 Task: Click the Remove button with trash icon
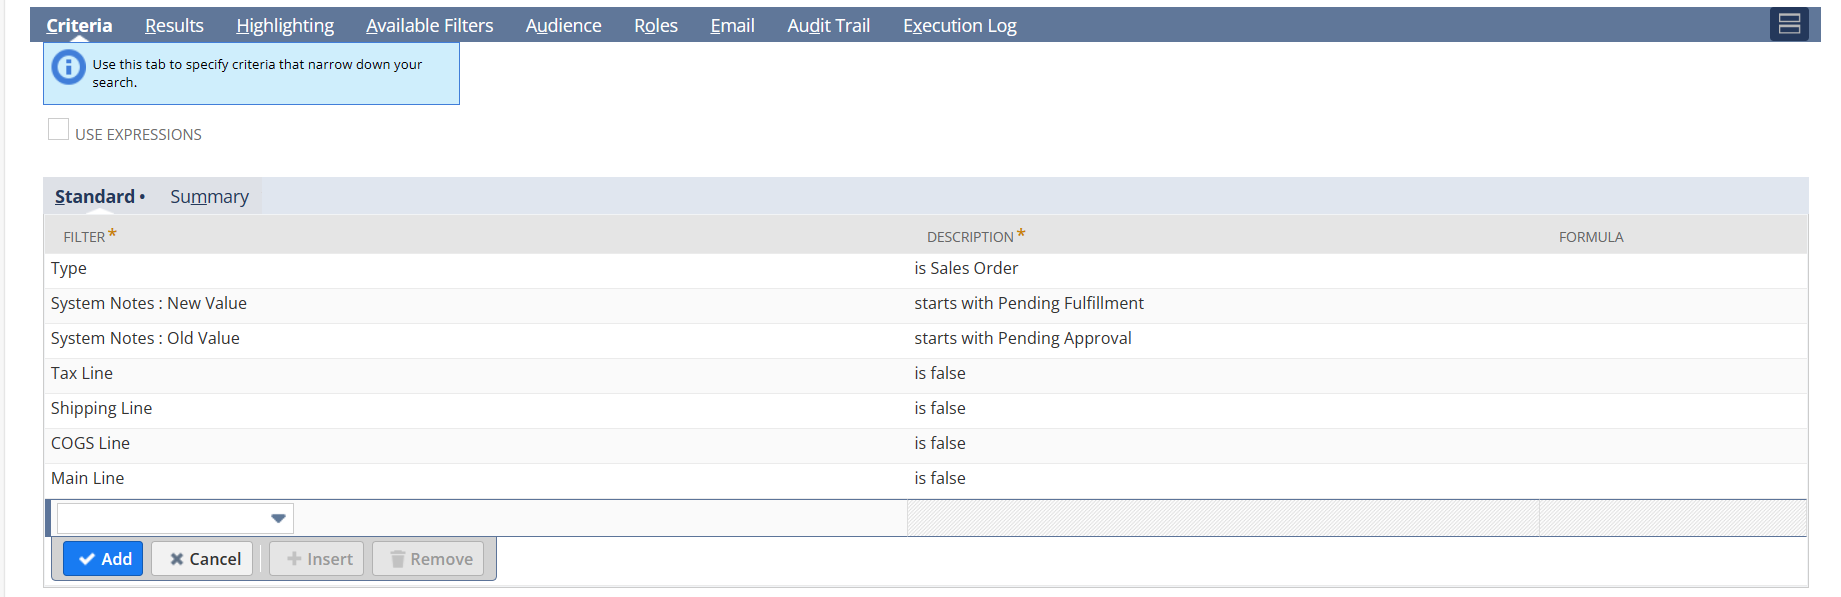click(429, 559)
